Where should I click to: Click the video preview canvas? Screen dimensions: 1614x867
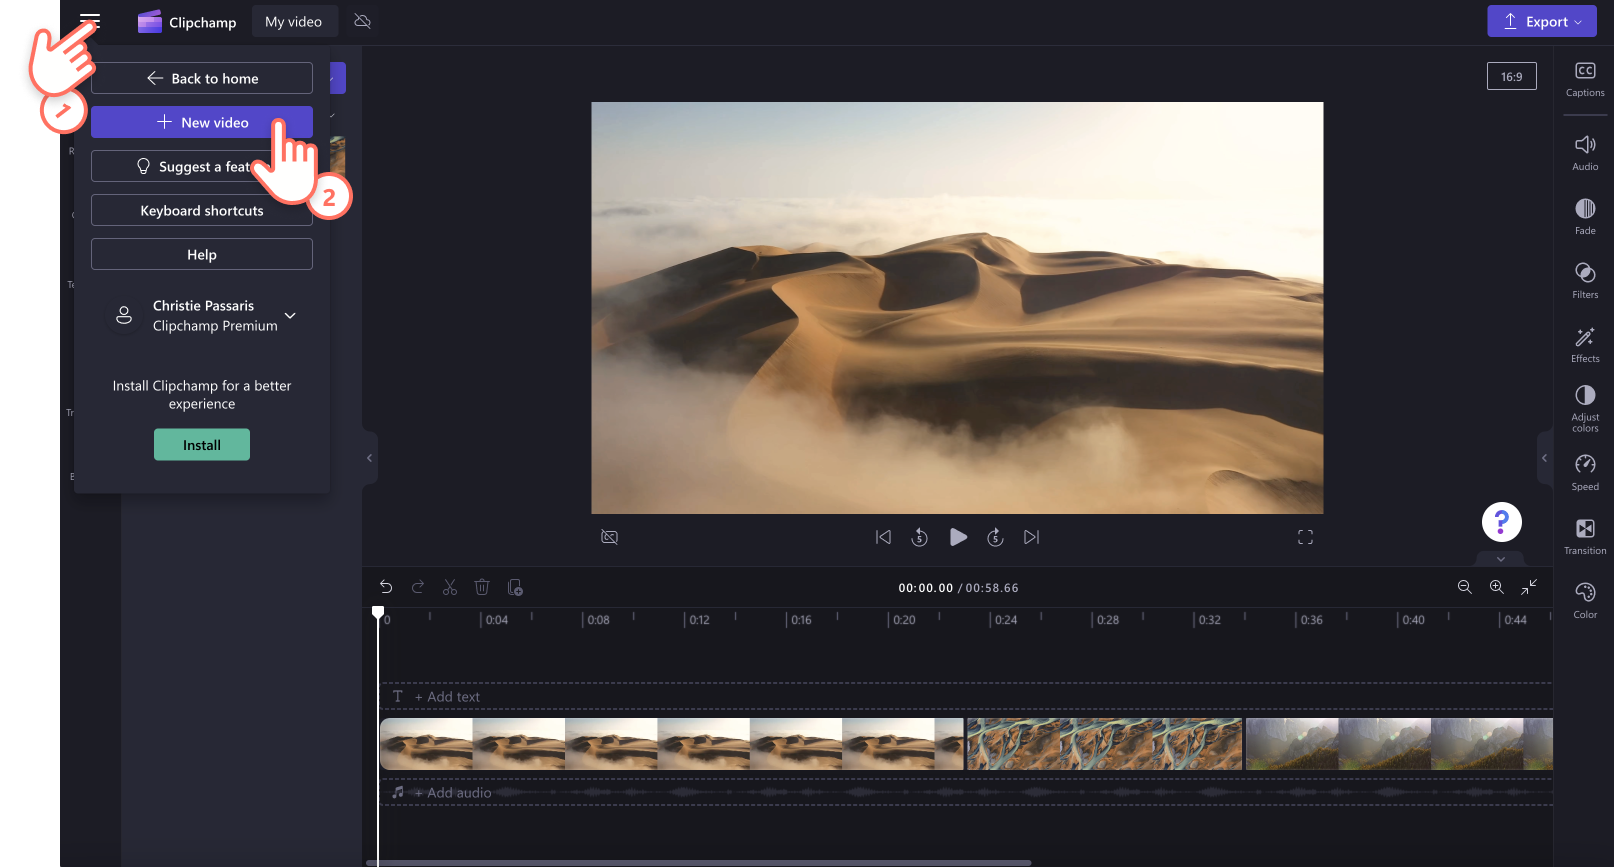pyautogui.click(x=957, y=308)
